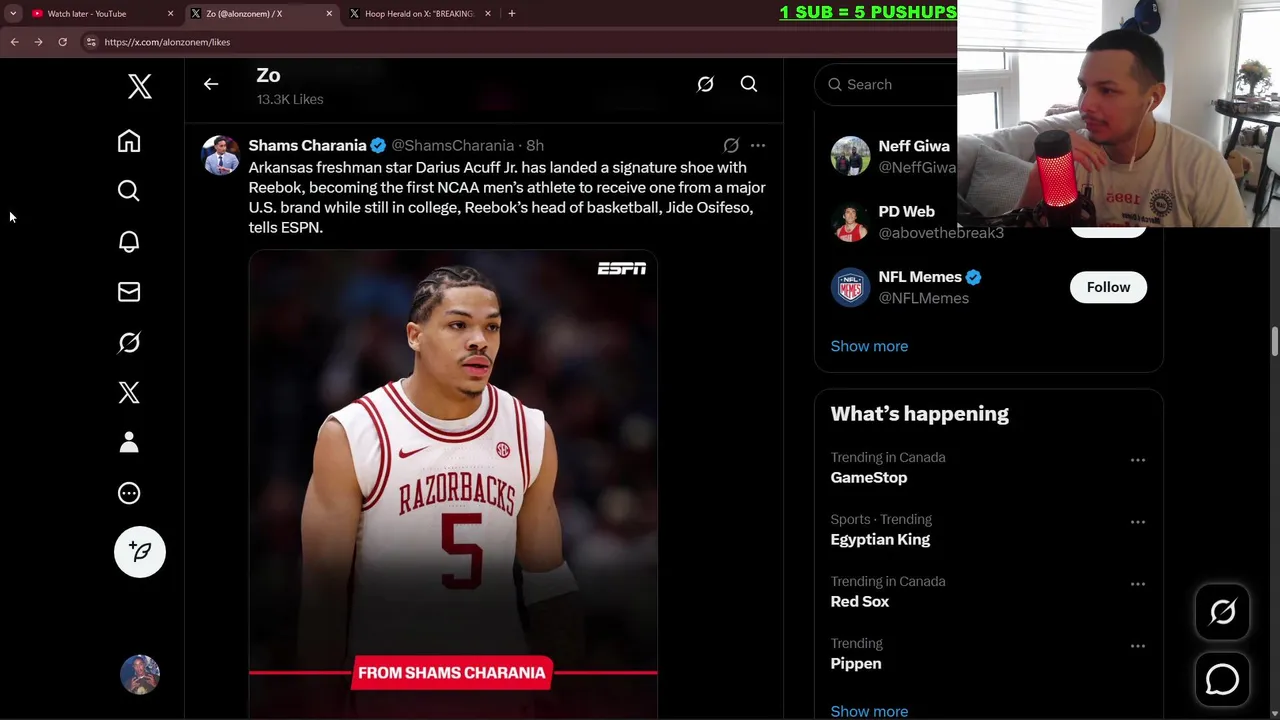Open Notifications bell in the sidebar
1280x720 pixels.
[x=129, y=242]
